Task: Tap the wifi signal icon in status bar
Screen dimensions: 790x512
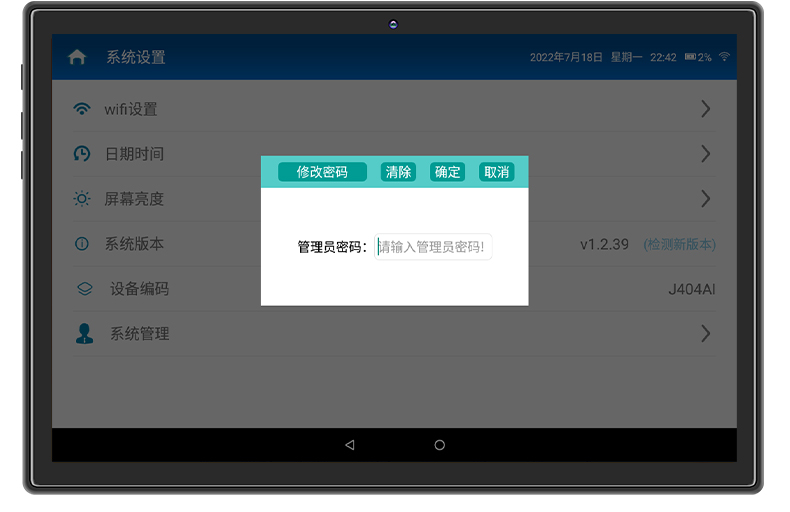Action: tap(725, 56)
